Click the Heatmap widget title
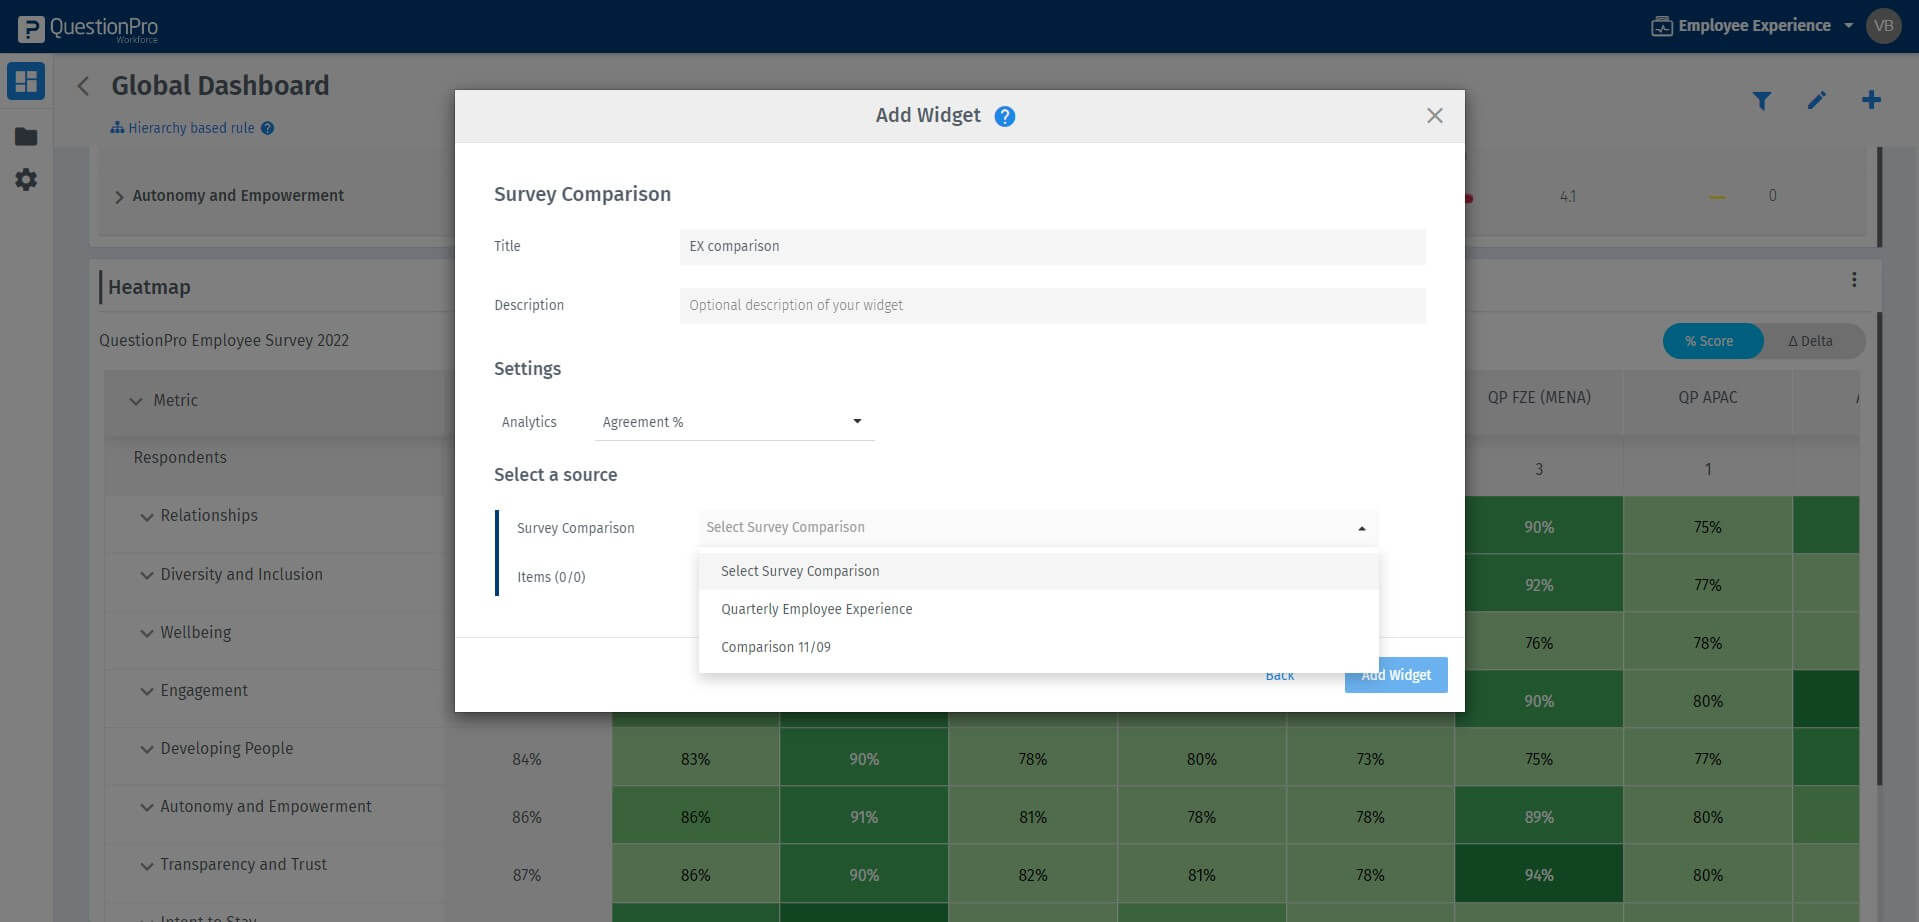The width and height of the screenshot is (1919, 922). coord(149,288)
